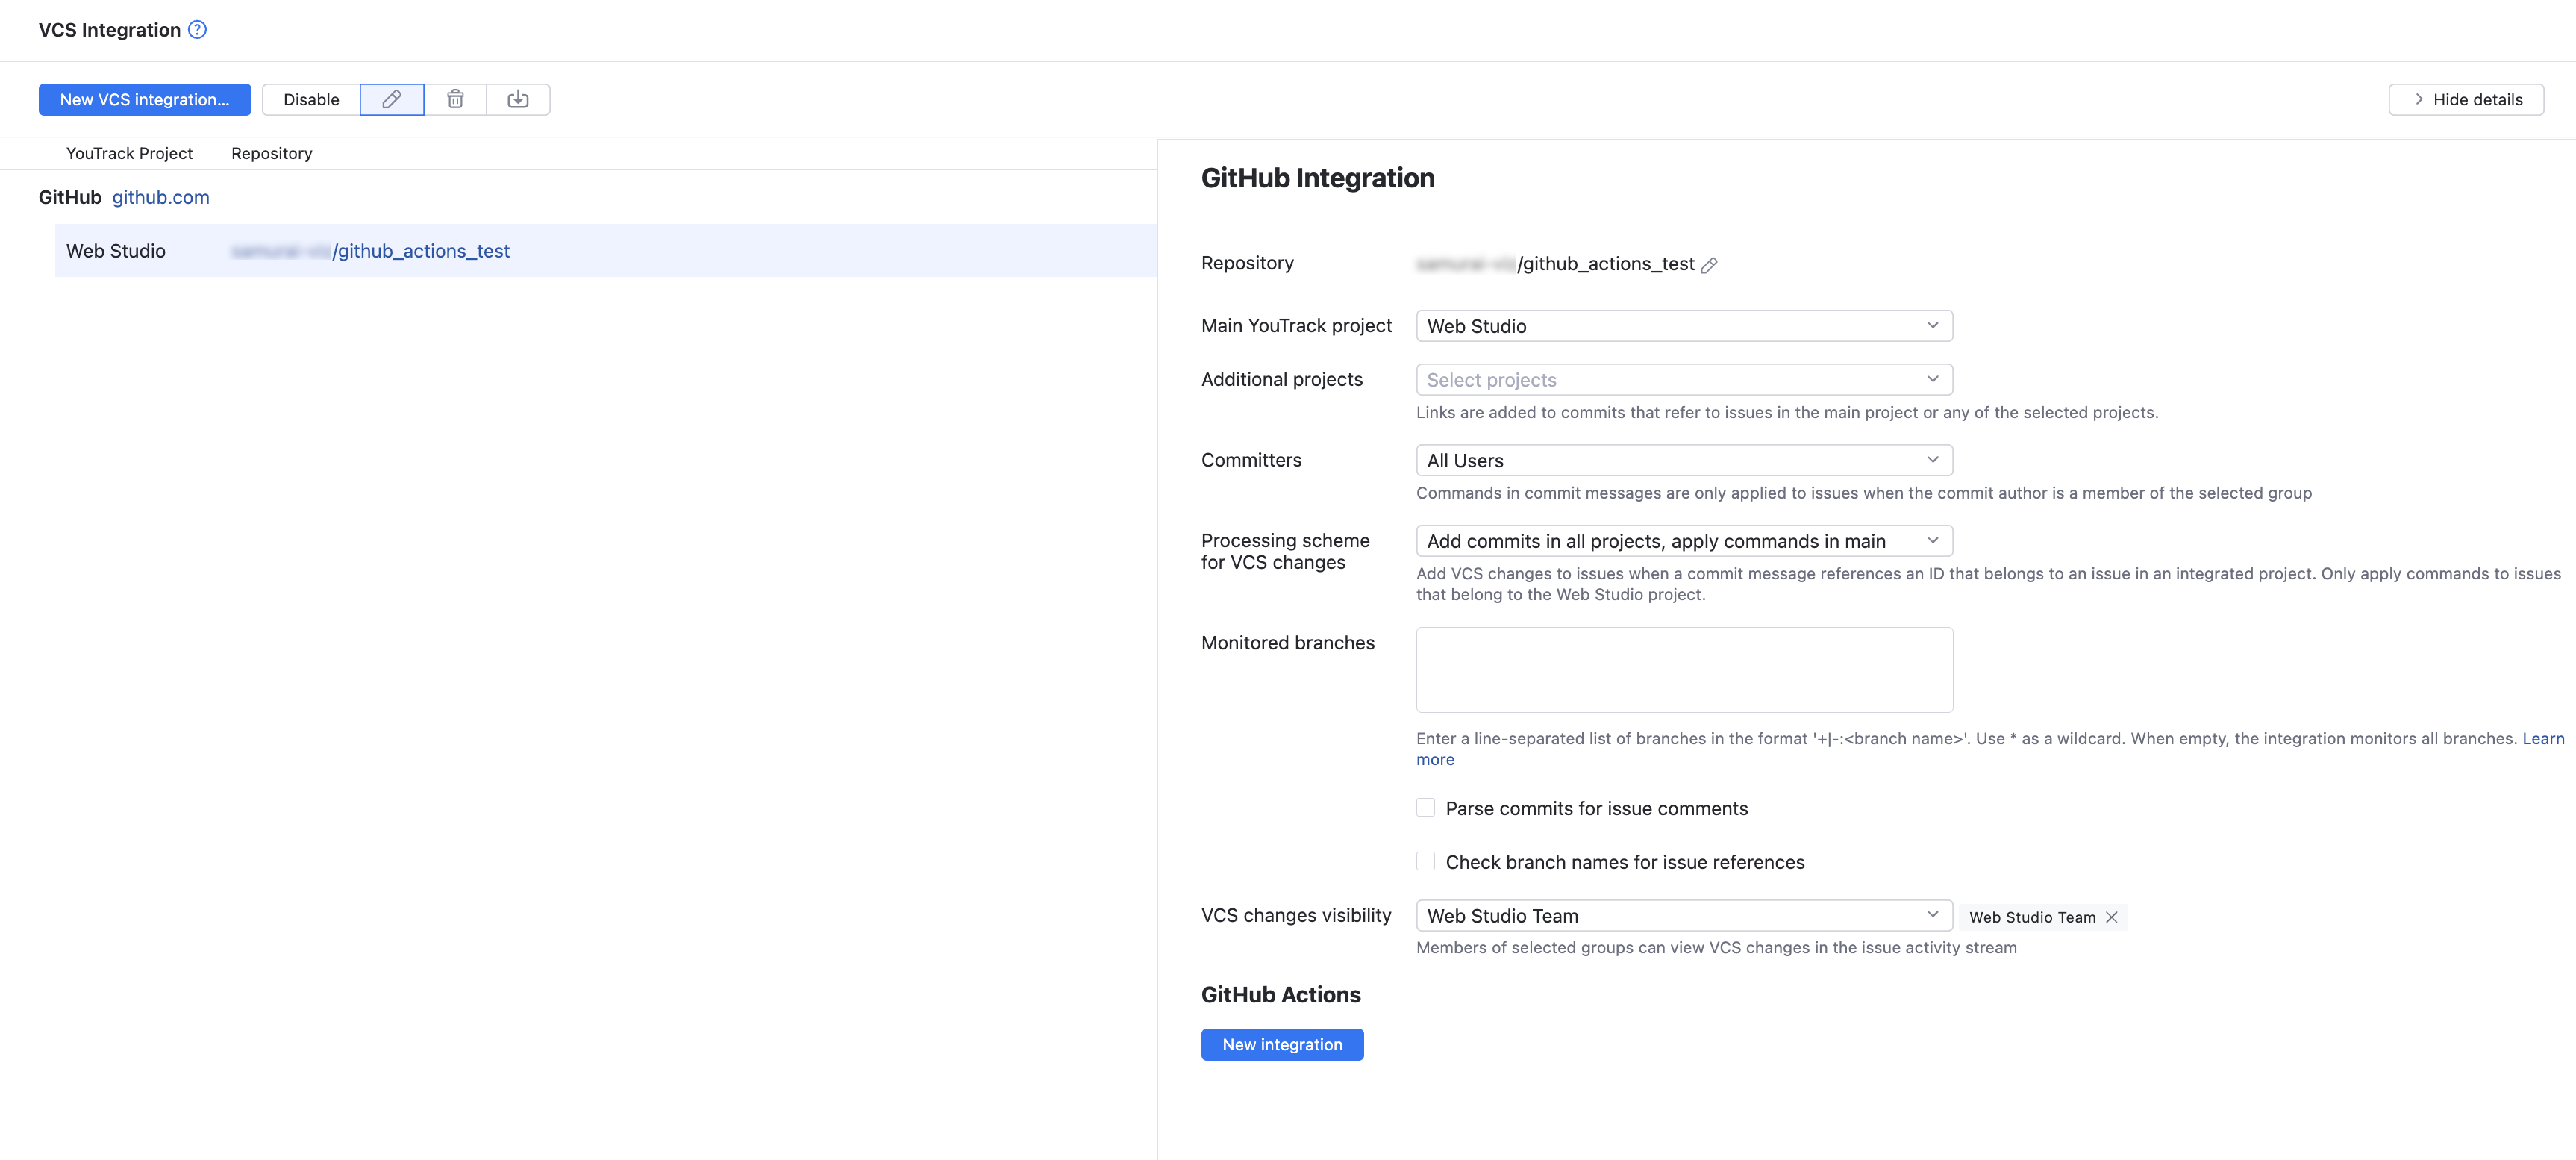Remove the Web Studio Team tag
The width and height of the screenshot is (2576, 1160).
(x=2111, y=917)
